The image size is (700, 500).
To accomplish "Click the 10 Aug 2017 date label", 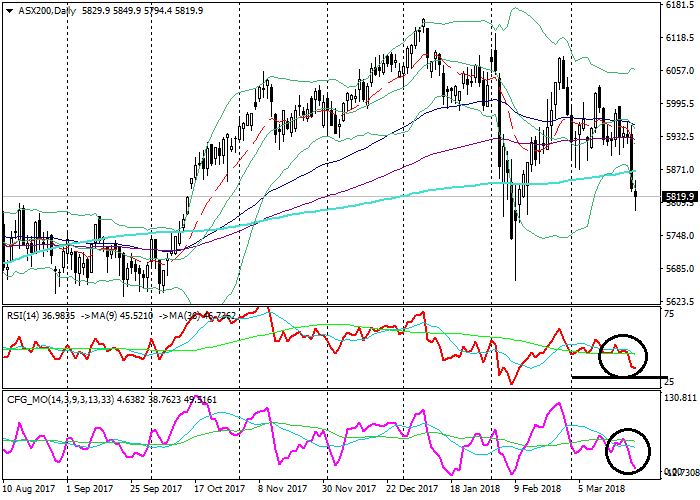I will tap(29, 489).
